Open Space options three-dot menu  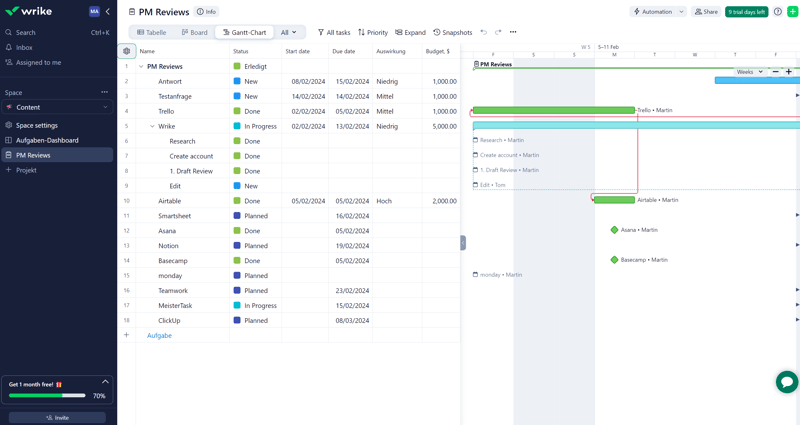105,92
